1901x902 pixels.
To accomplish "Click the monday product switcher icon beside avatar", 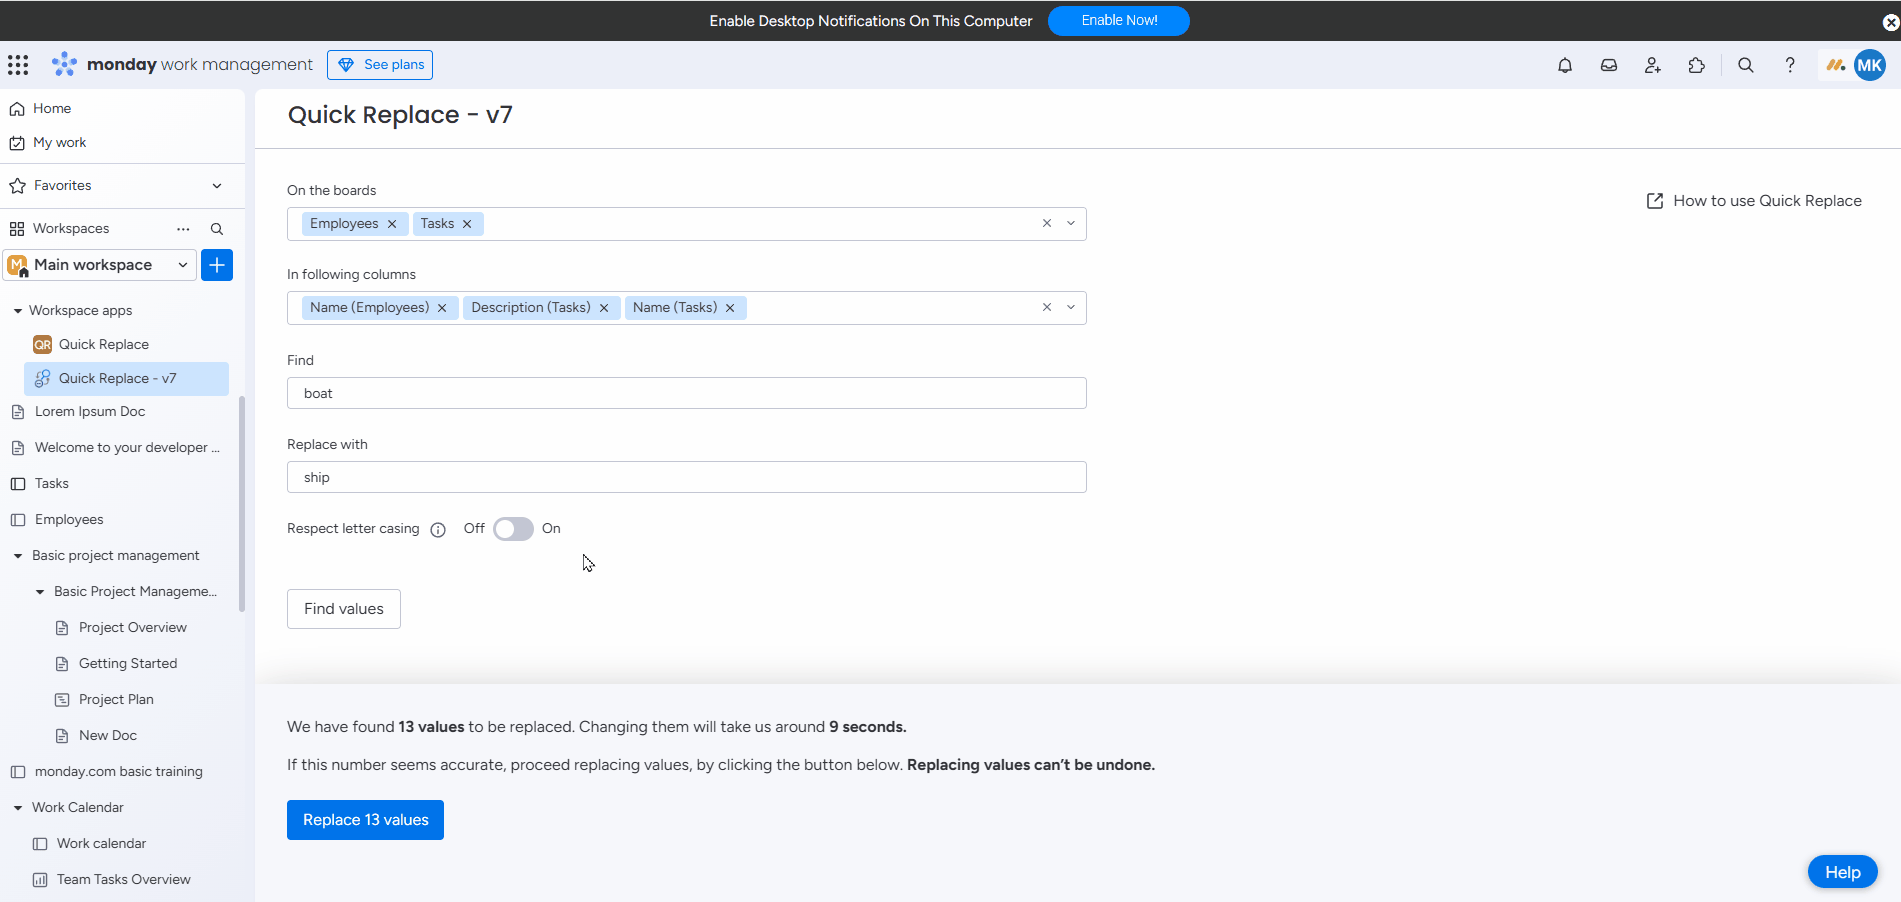I will point(1835,65).
